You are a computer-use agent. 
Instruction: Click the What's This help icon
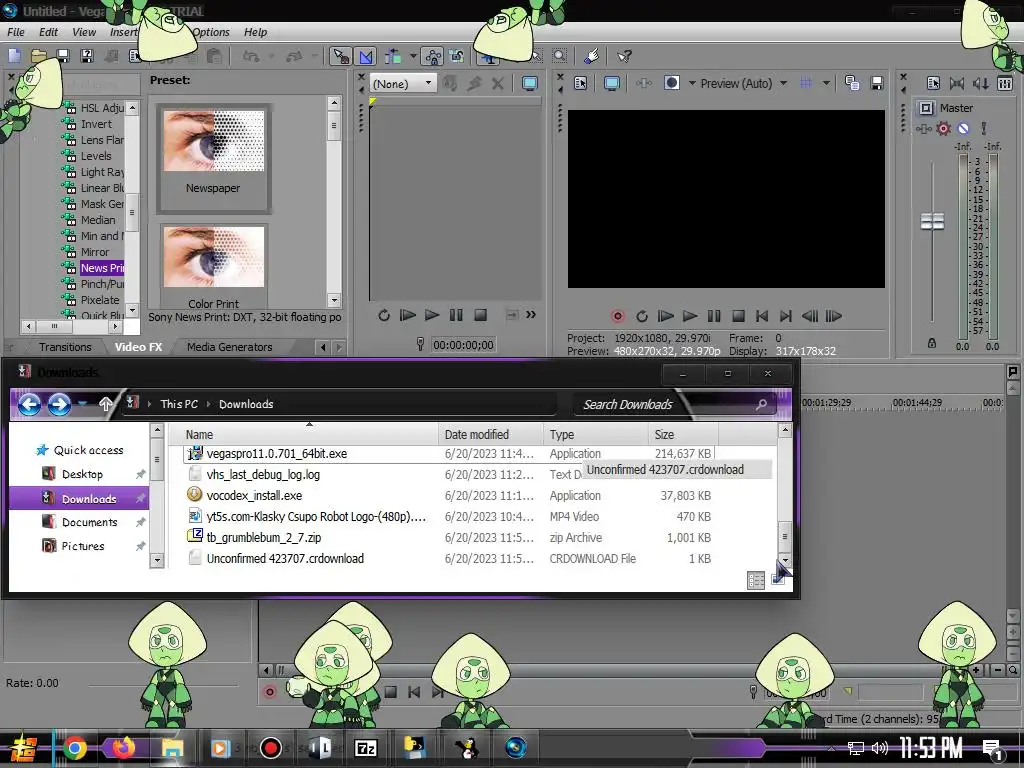click(x=624, y=56)
